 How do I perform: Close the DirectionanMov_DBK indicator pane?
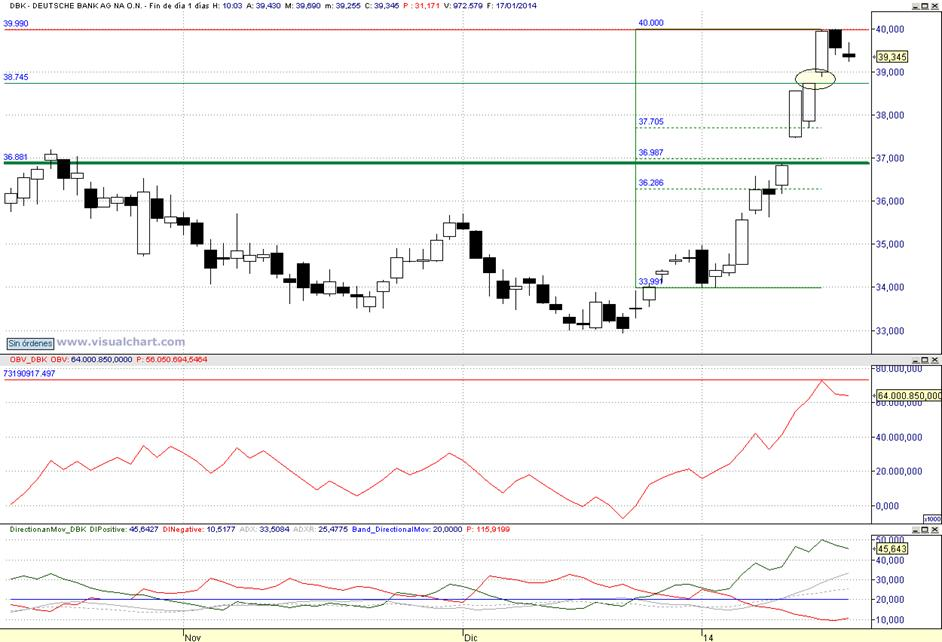(x=934, y=530)
